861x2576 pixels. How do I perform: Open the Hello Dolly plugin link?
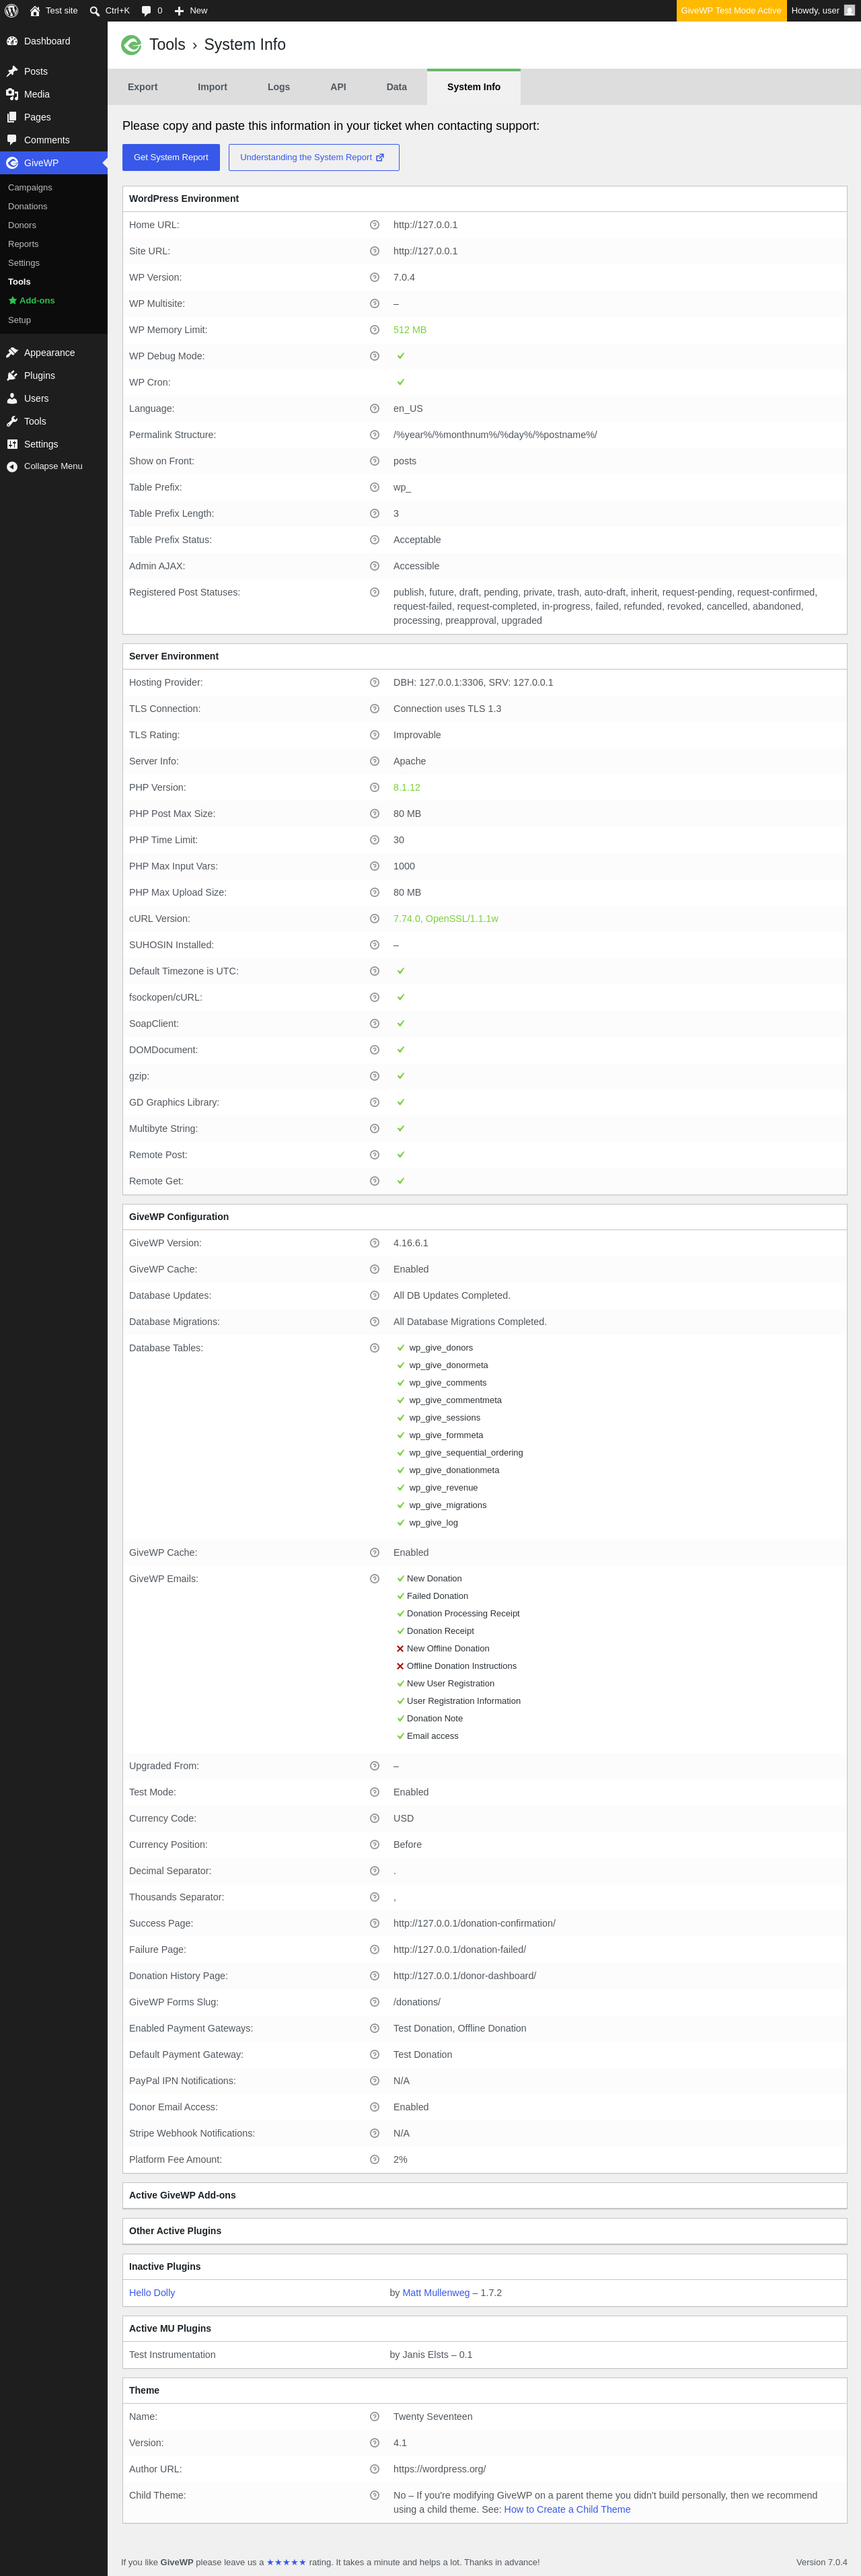(x=152, y=2293)
